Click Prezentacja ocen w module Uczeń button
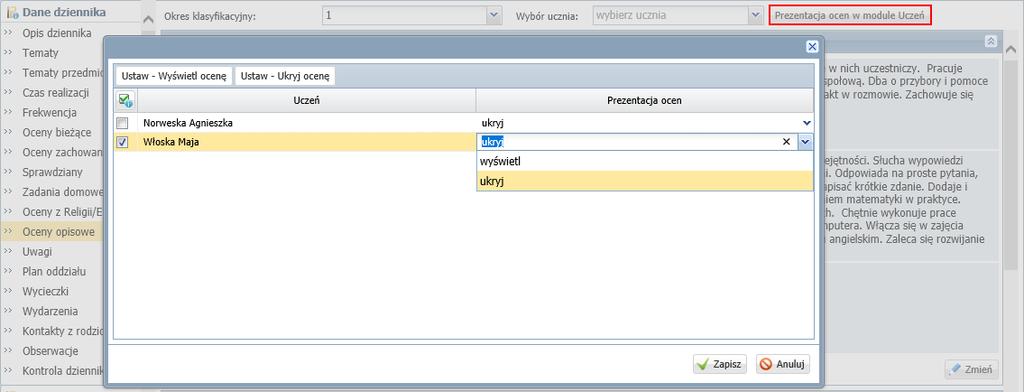This screenshot has height=392, width=1024. [850, 16]
